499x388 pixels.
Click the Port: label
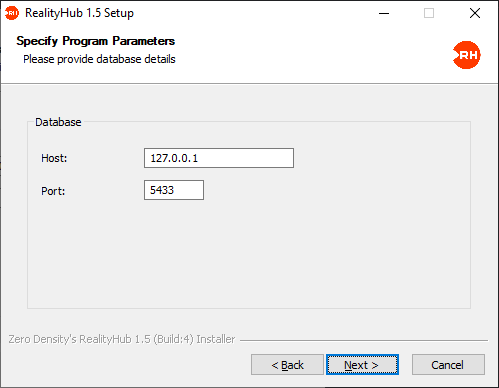(53, 191)
